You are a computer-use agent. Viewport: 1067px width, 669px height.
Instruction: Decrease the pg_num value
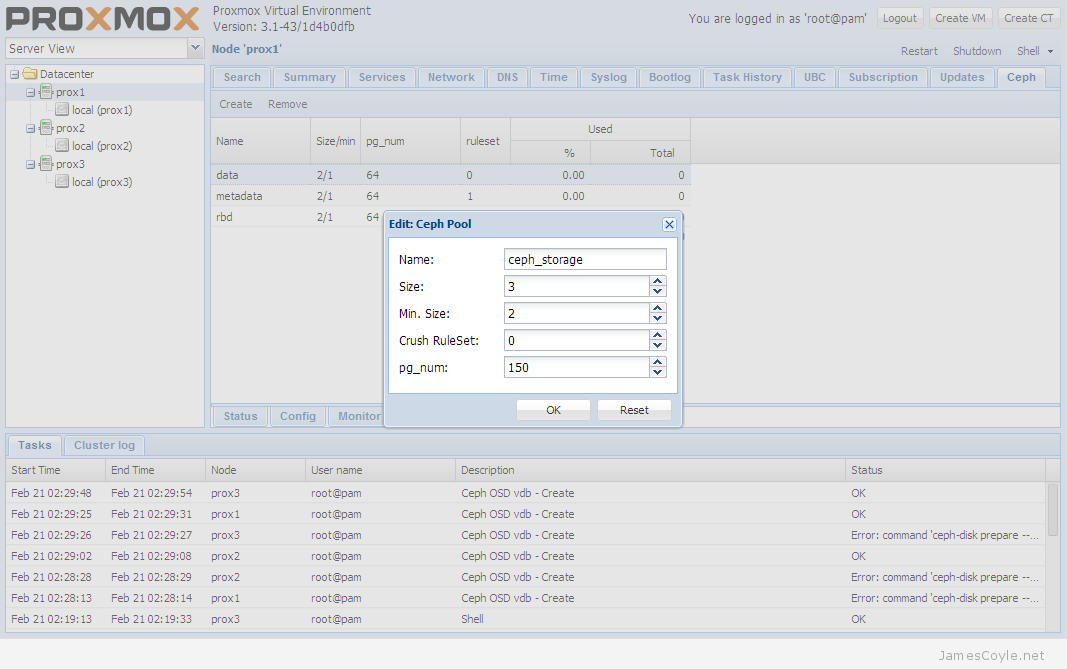point(657,372)
